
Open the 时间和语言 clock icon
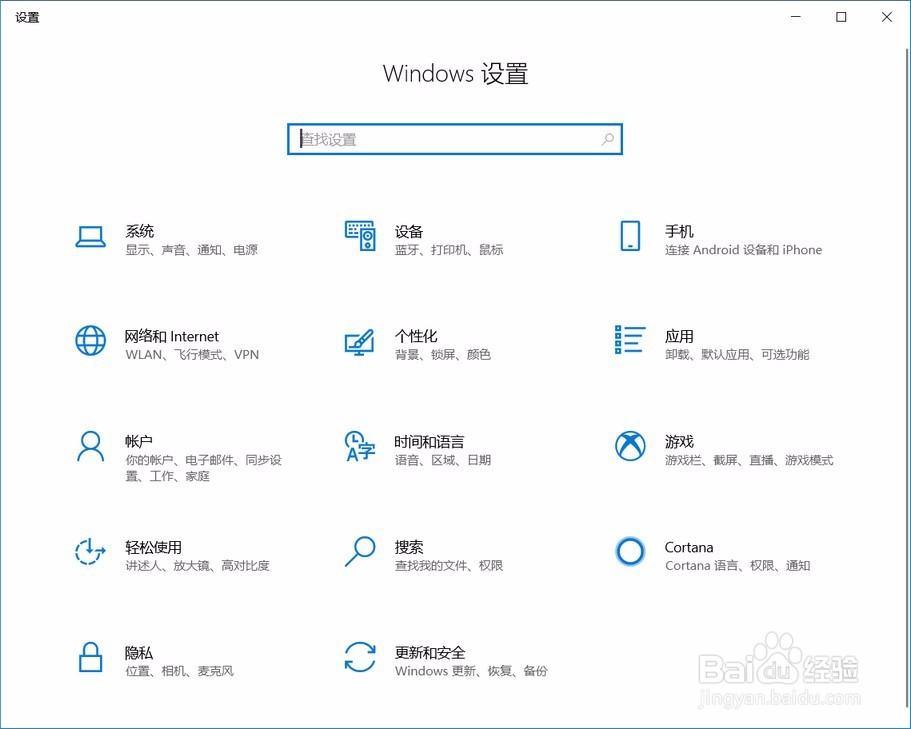pos(360,446)
